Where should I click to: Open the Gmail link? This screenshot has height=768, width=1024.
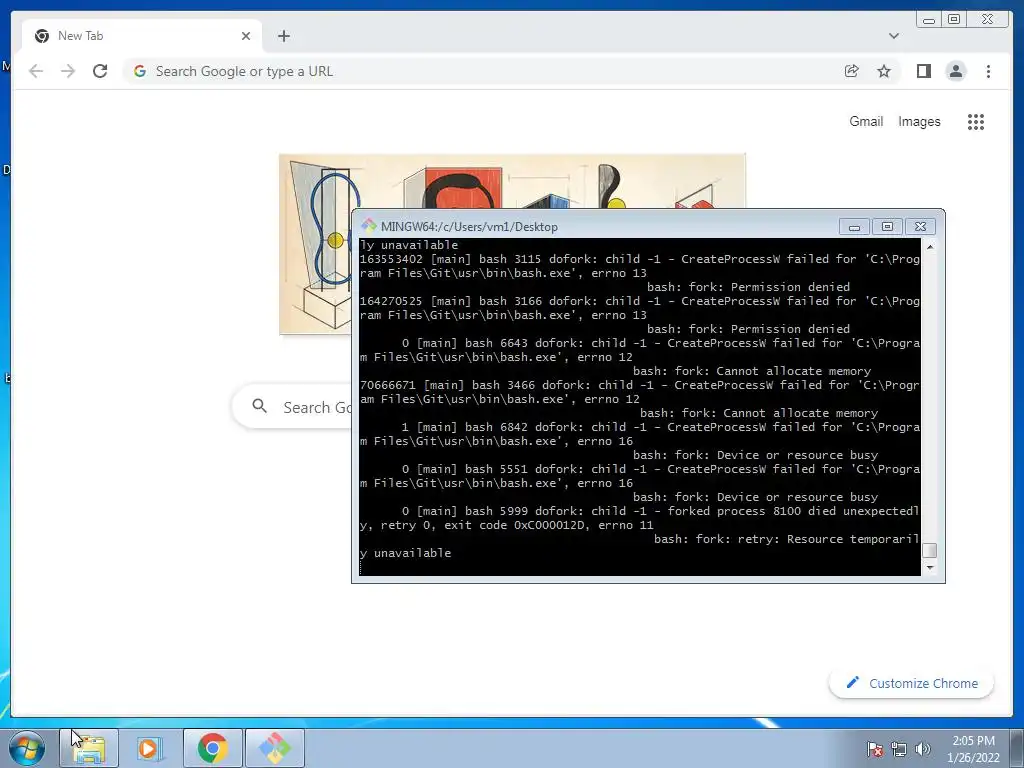[x=866, y=121]
